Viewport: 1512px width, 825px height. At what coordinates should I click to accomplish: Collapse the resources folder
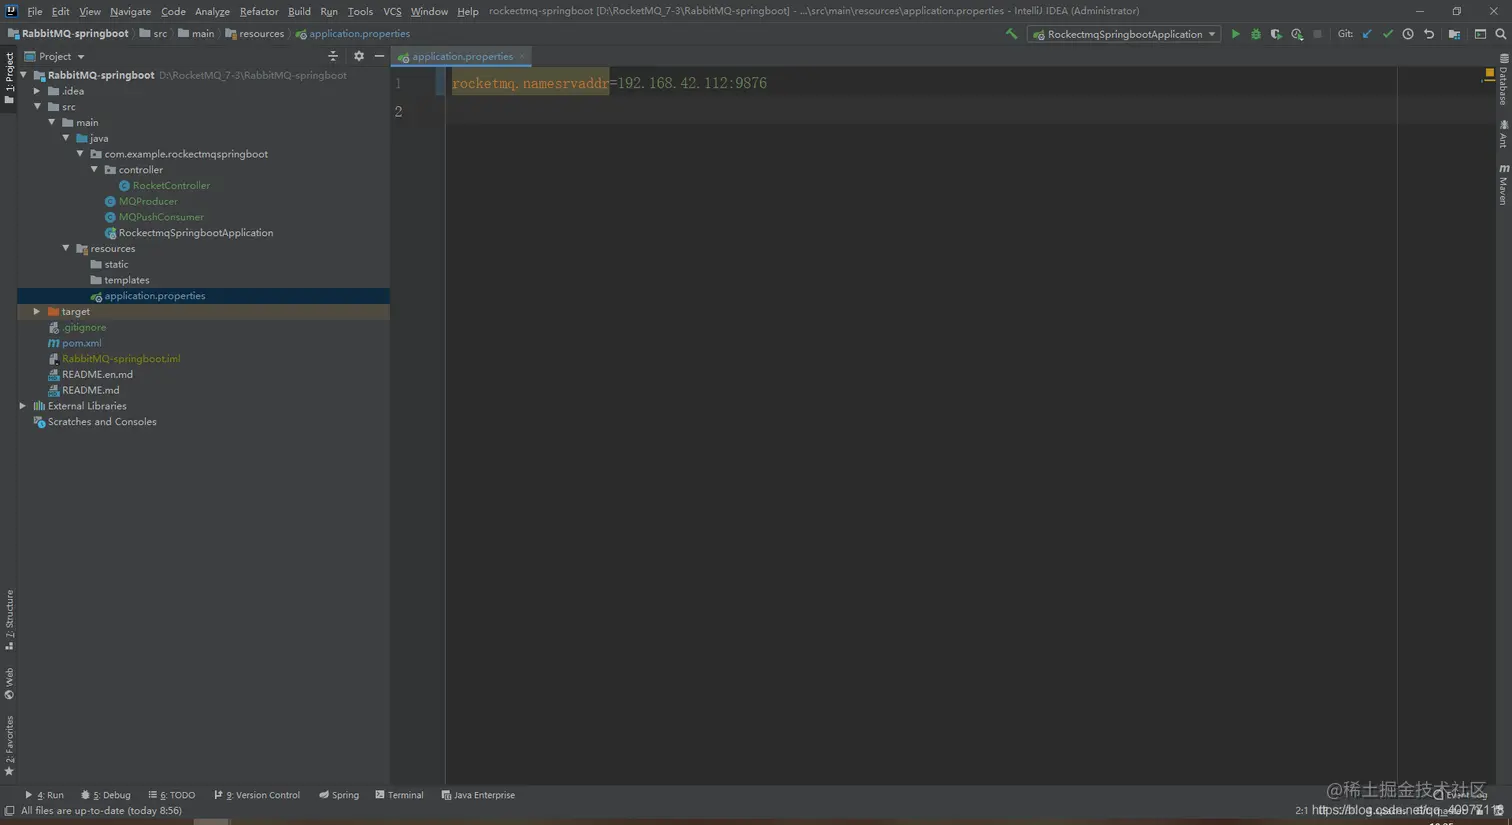point(66,248)
